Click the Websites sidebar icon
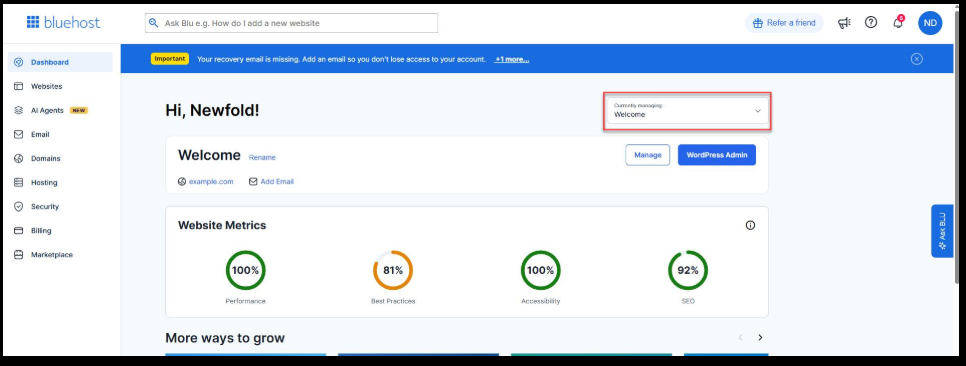966x366 pixels. pos(18,86)
